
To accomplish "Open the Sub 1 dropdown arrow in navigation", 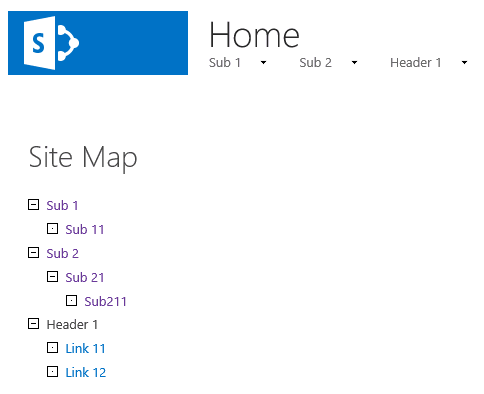I will click(x=263, y=63).
